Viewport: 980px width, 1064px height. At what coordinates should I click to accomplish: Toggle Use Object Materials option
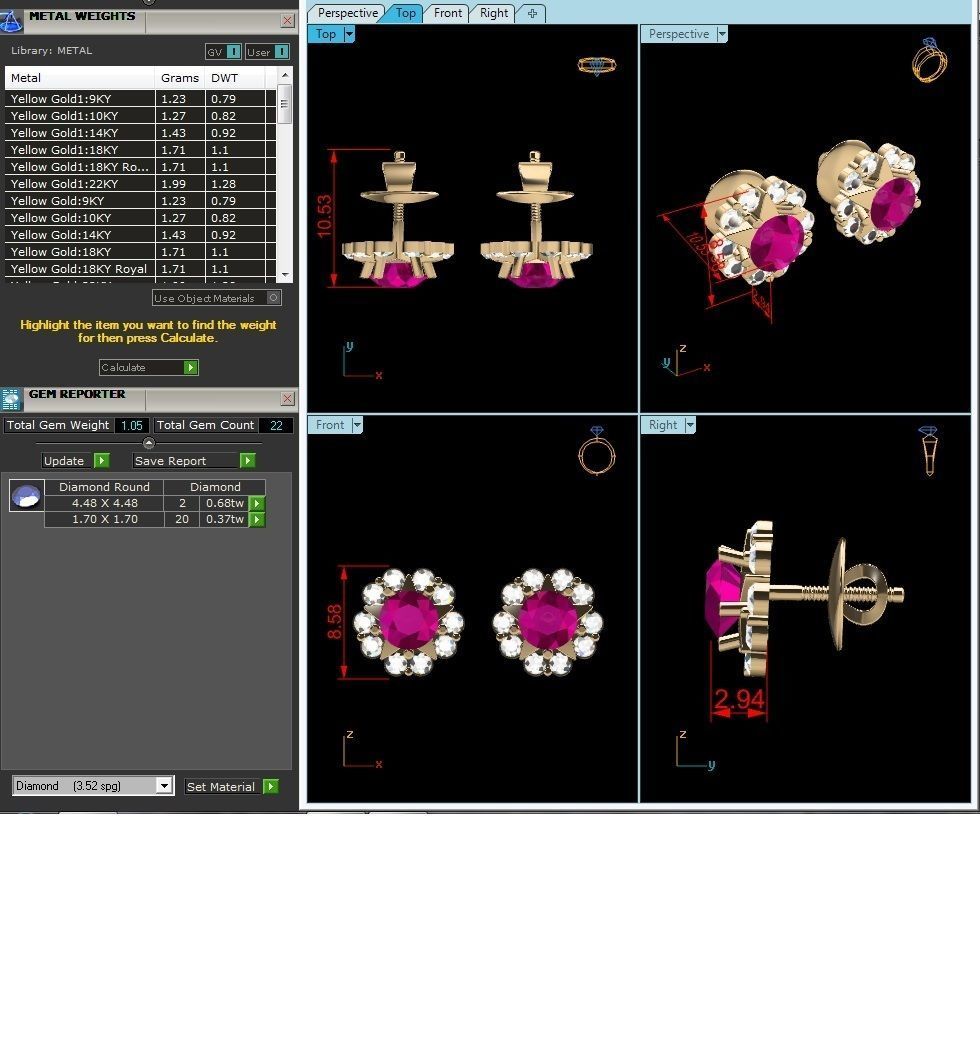click(216, 298)
